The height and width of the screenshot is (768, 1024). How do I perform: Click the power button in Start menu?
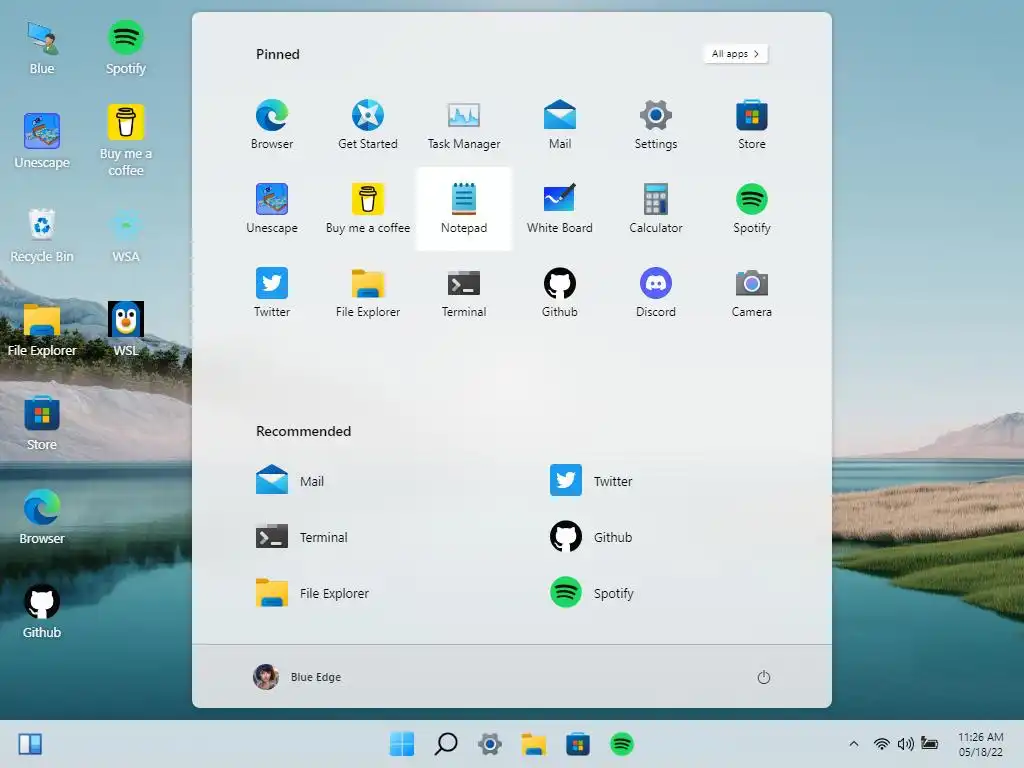click(763, 677)
